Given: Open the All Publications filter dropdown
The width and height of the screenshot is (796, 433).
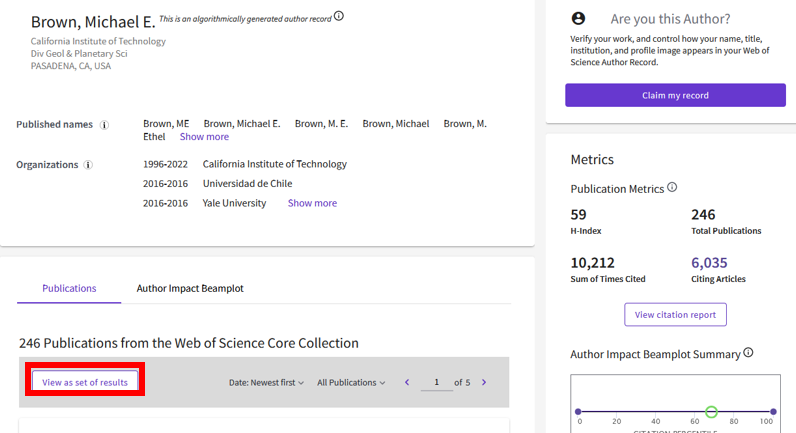Looking at the screenshot, I should (x=351, y=383).
